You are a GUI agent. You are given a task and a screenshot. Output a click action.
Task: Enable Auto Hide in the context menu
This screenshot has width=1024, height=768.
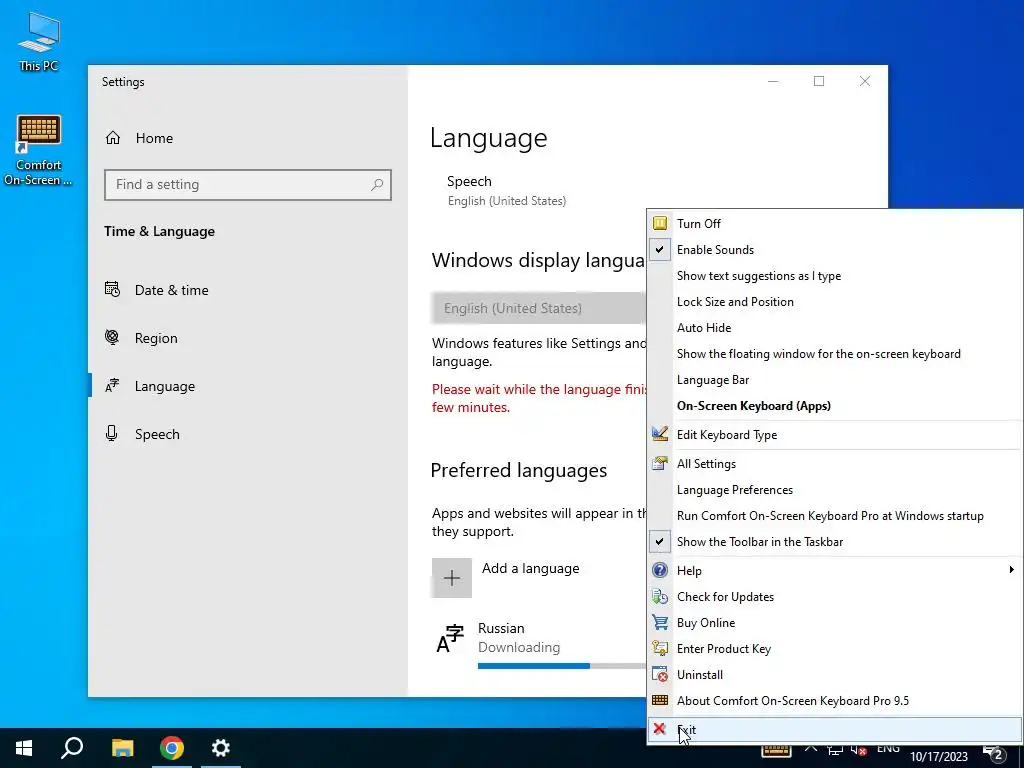click(x=835, y=328)
